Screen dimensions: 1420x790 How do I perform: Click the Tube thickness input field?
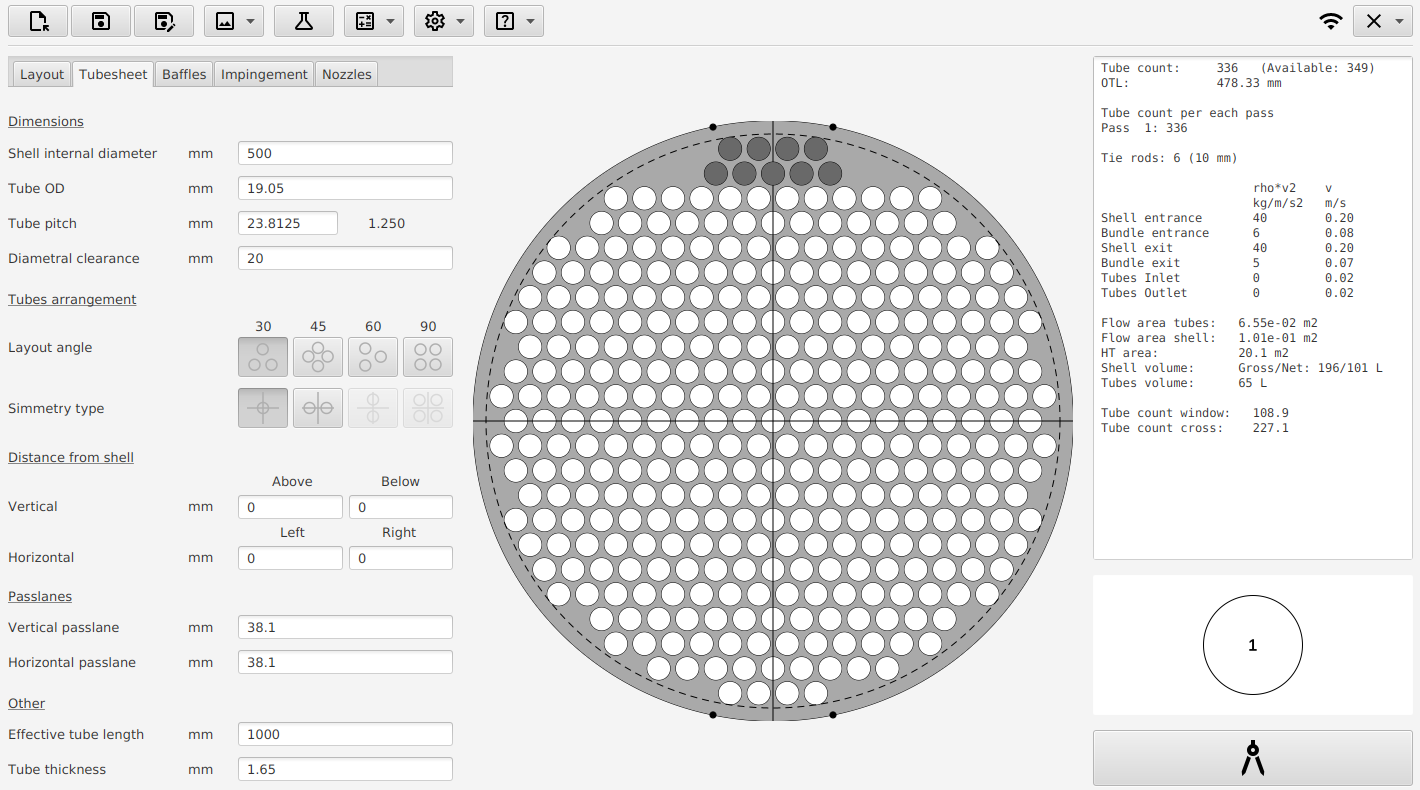click(345, 769)
